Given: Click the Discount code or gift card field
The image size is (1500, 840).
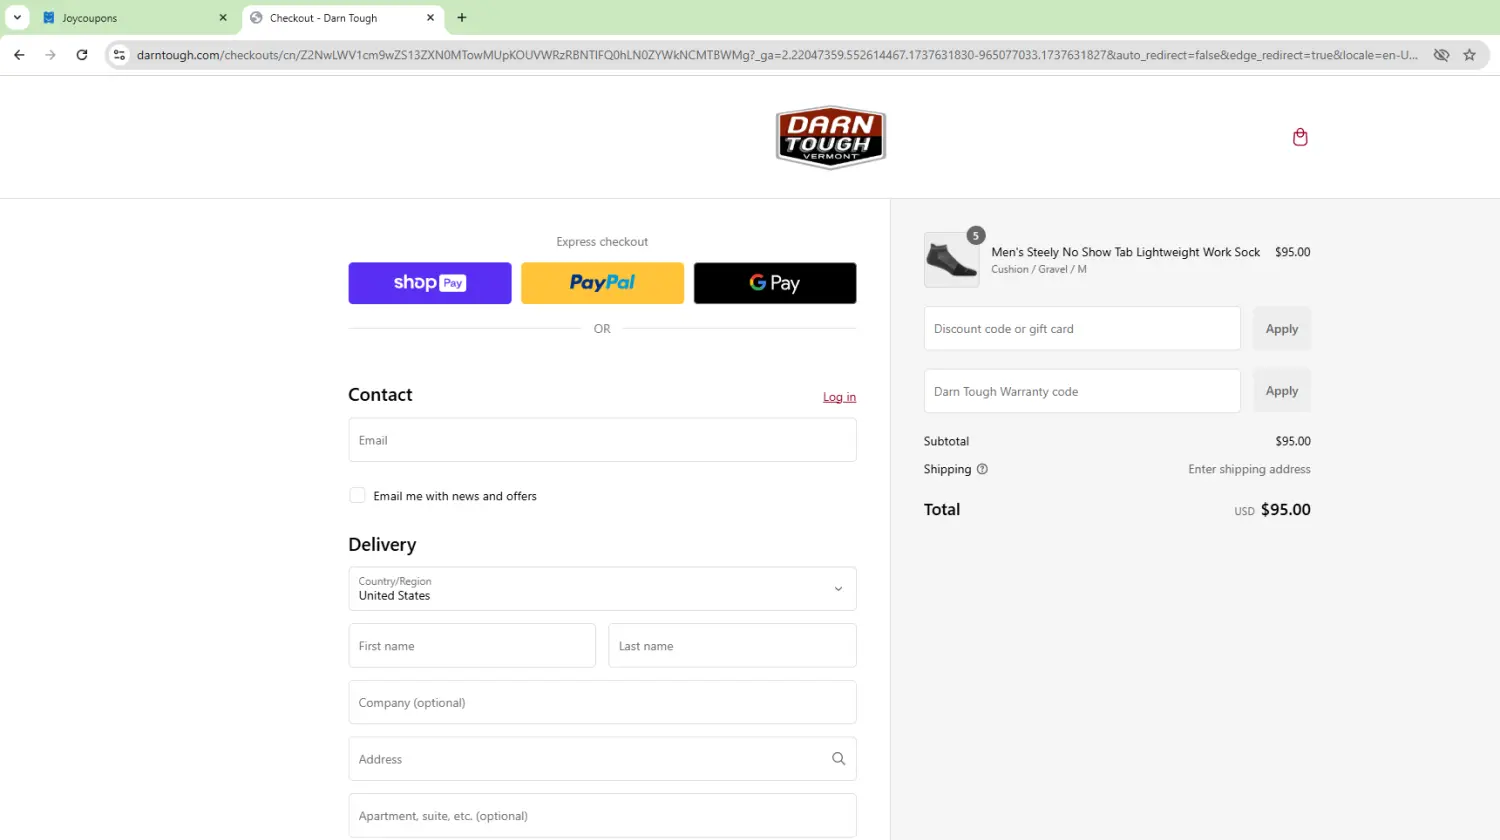Looking at the screenshot, I should tap(1082, 329).
